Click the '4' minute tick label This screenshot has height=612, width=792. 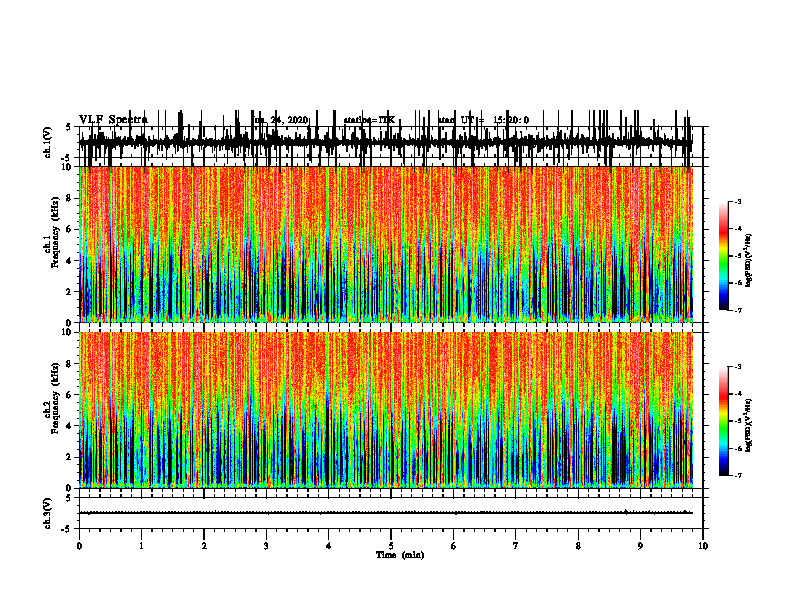329,546
